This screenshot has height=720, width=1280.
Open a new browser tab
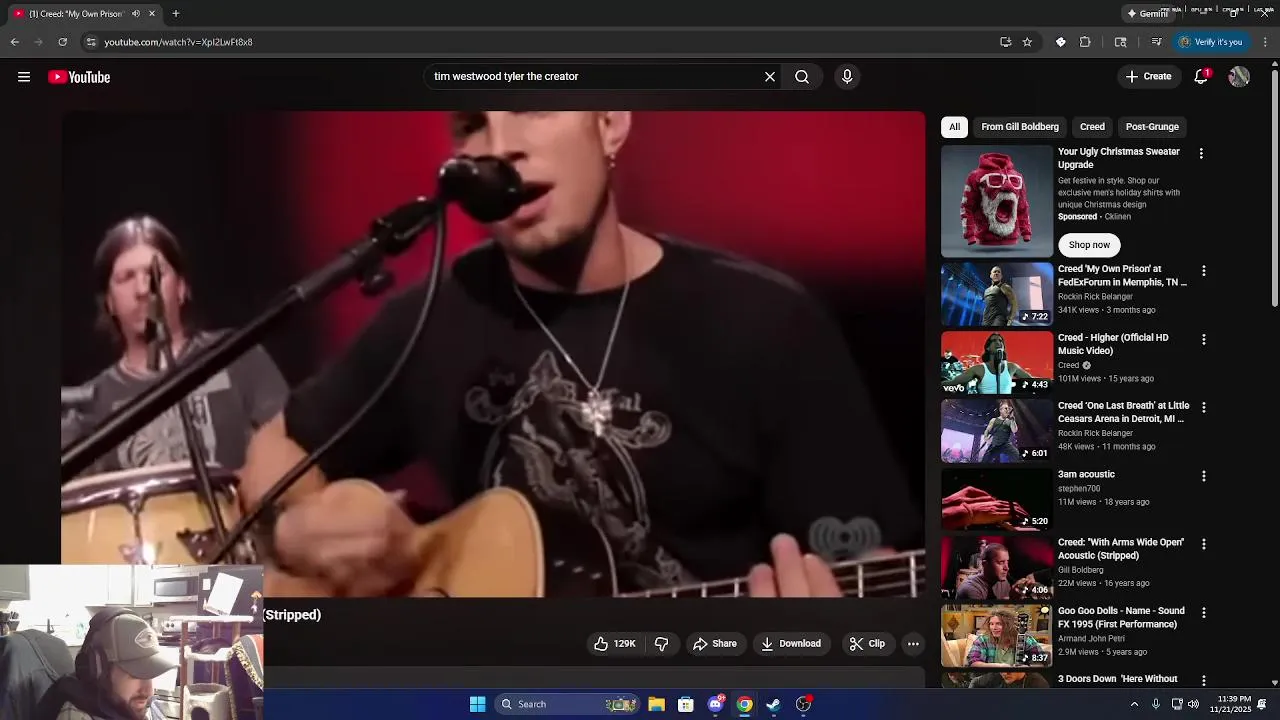pyautogui.click(x=176, y=14)
